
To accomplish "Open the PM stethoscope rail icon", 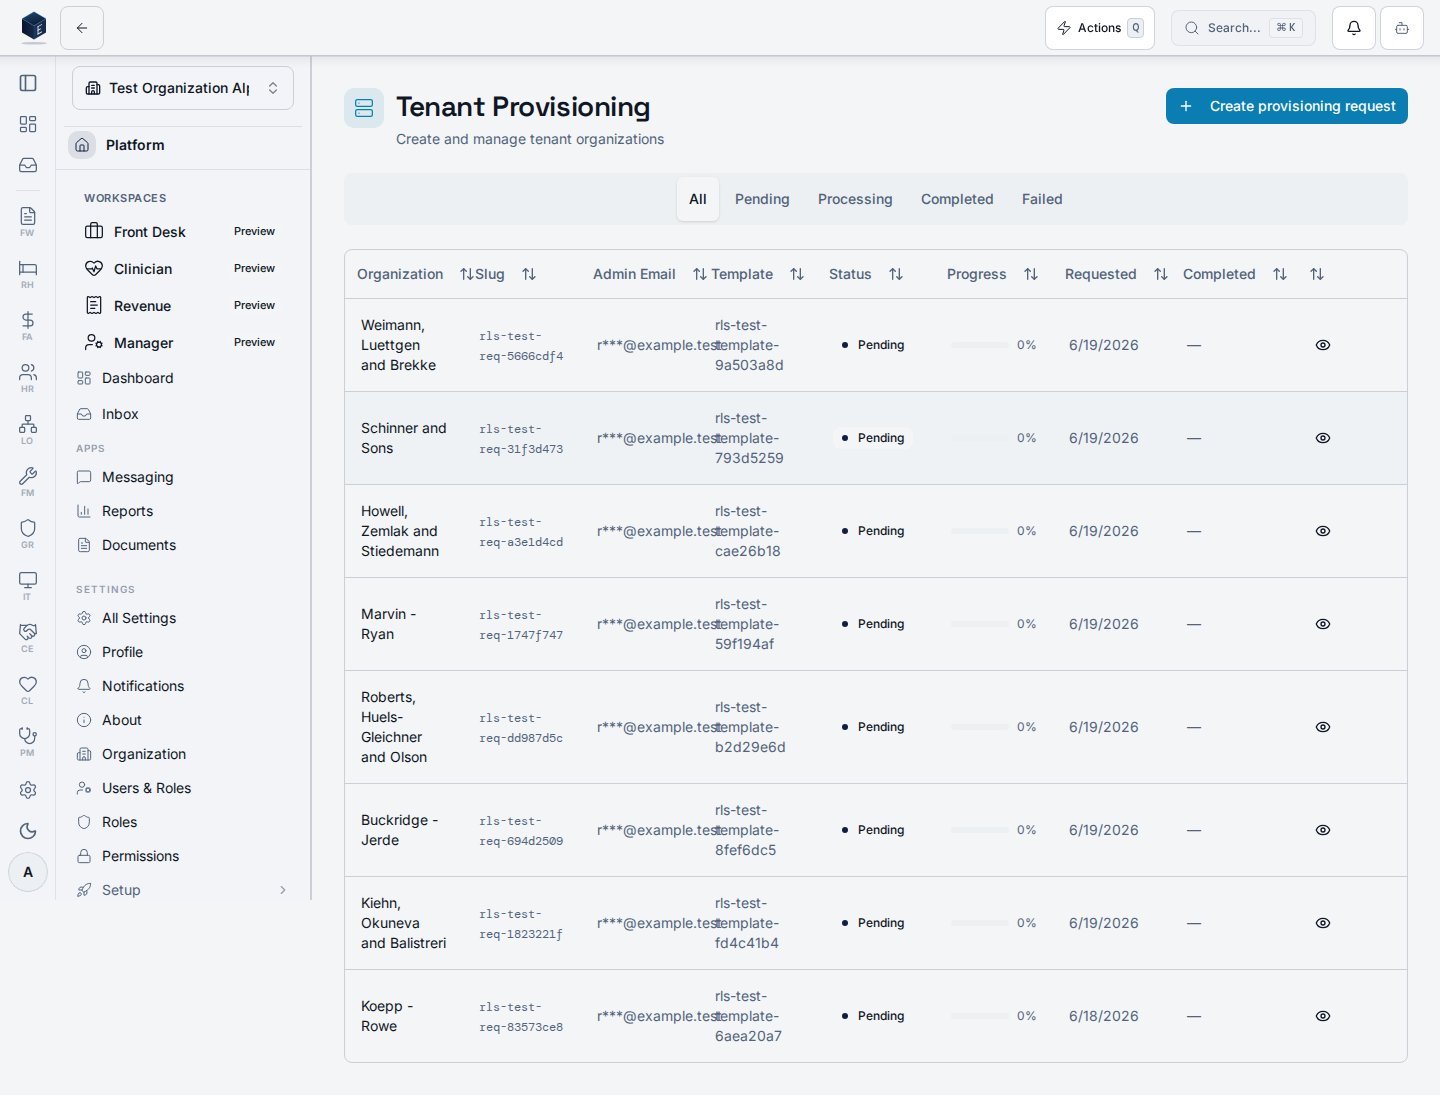I will pos(28,741).
